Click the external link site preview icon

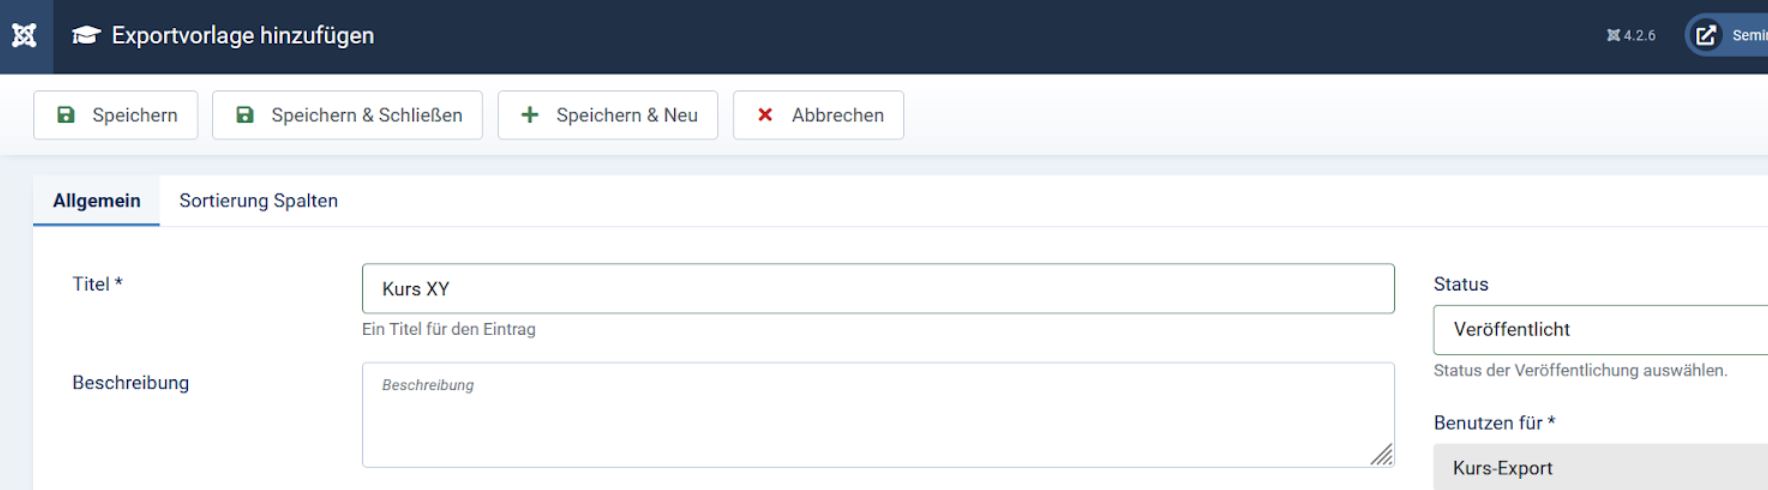click(1706, 36)
